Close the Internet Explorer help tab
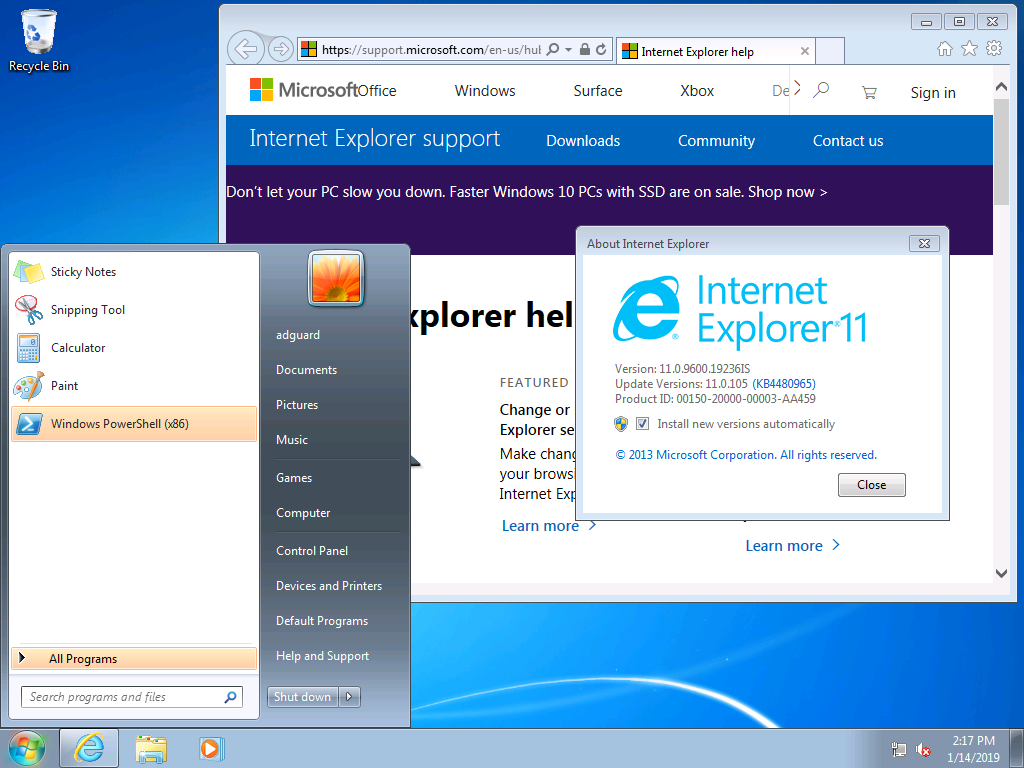 pos(805,51)
